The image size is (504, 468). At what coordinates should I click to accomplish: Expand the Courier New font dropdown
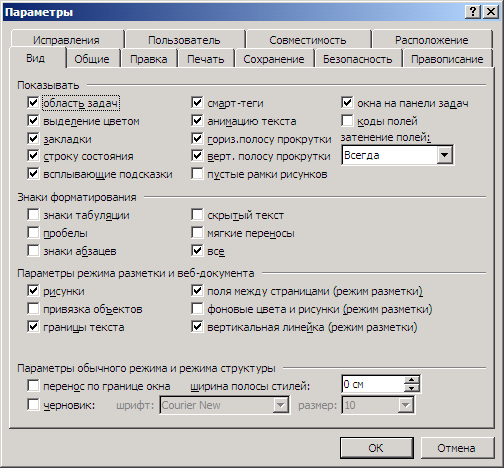coord(281,405)
